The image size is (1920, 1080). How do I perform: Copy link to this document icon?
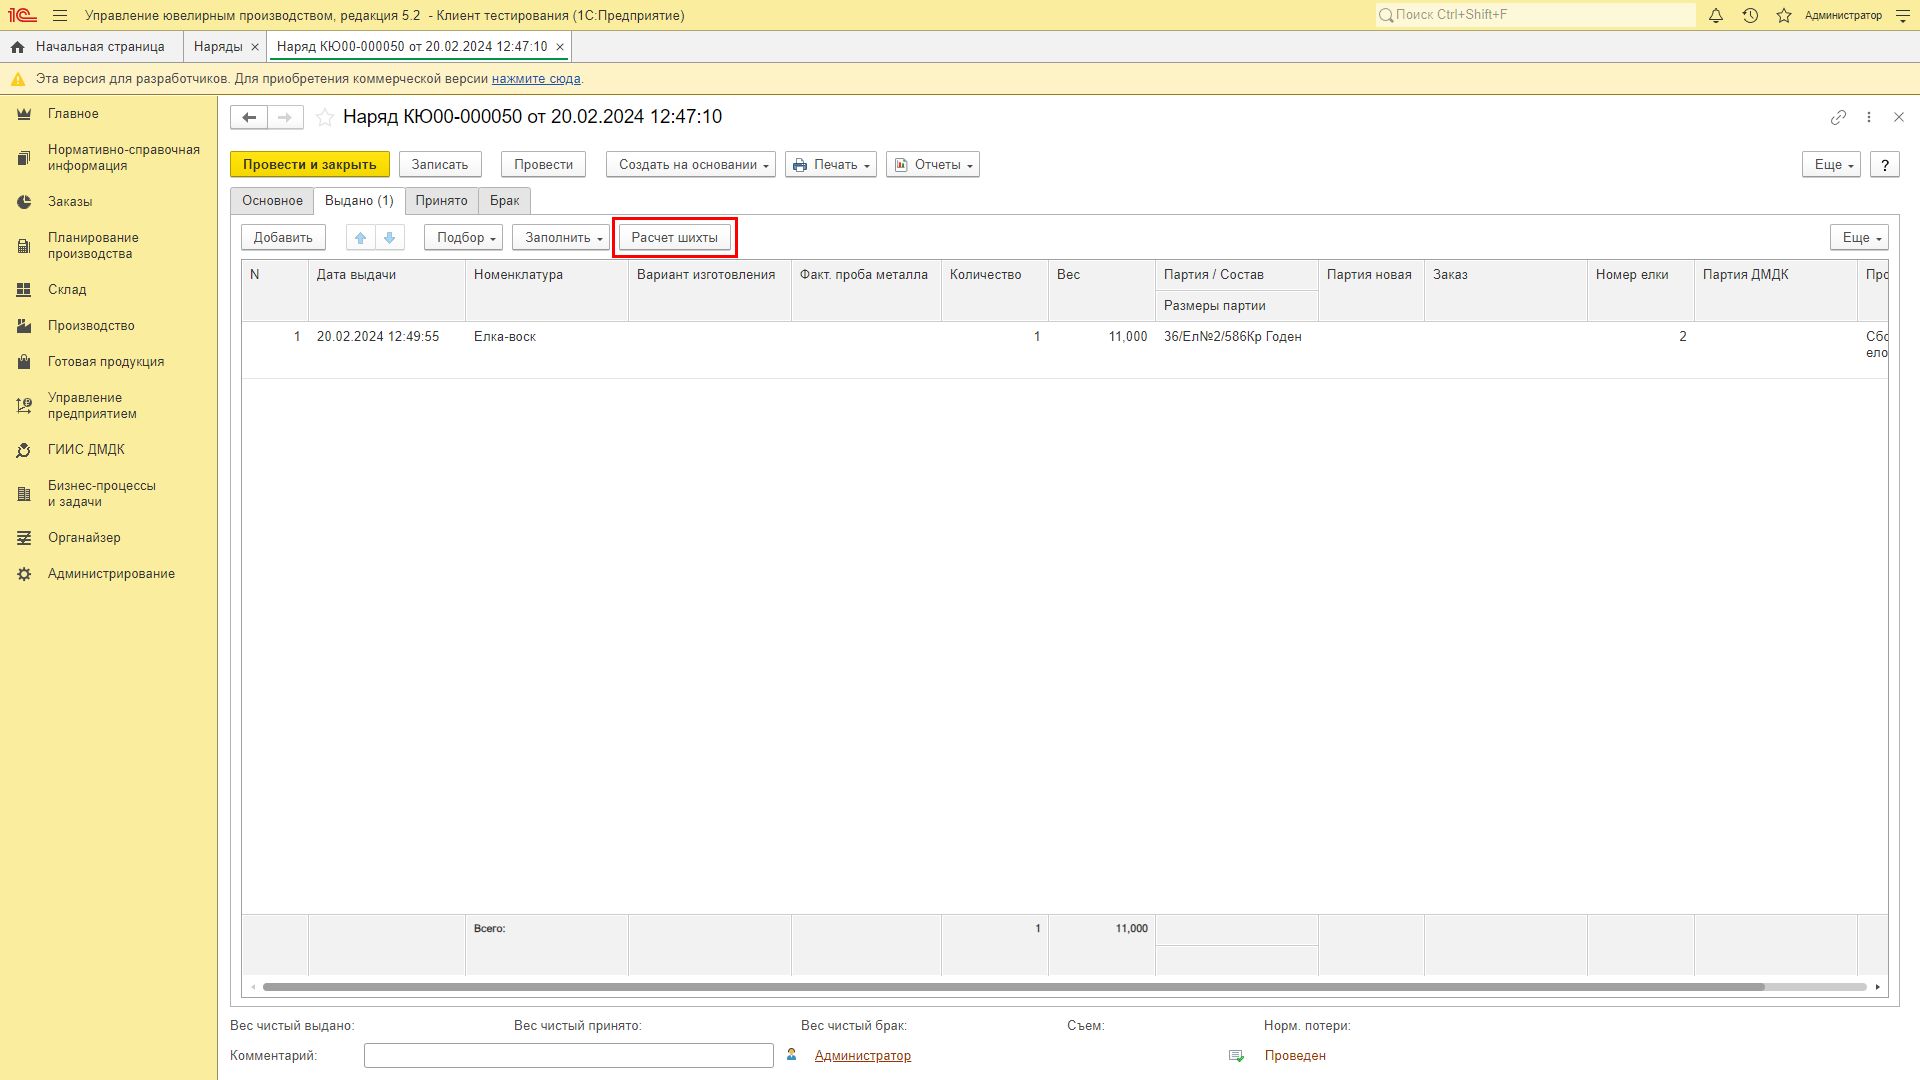coord(1838,117)
